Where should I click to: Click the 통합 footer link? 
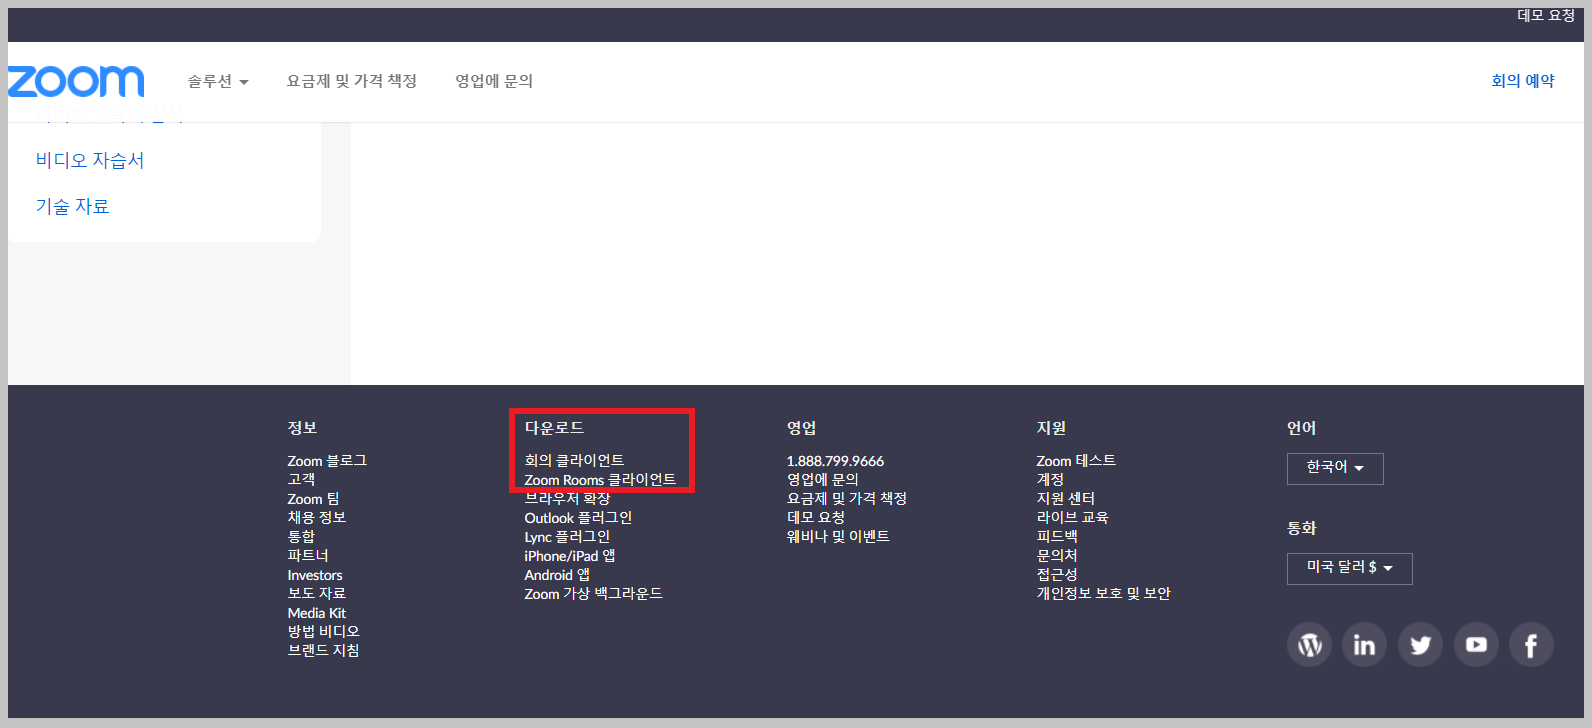(x=301, y=537)
